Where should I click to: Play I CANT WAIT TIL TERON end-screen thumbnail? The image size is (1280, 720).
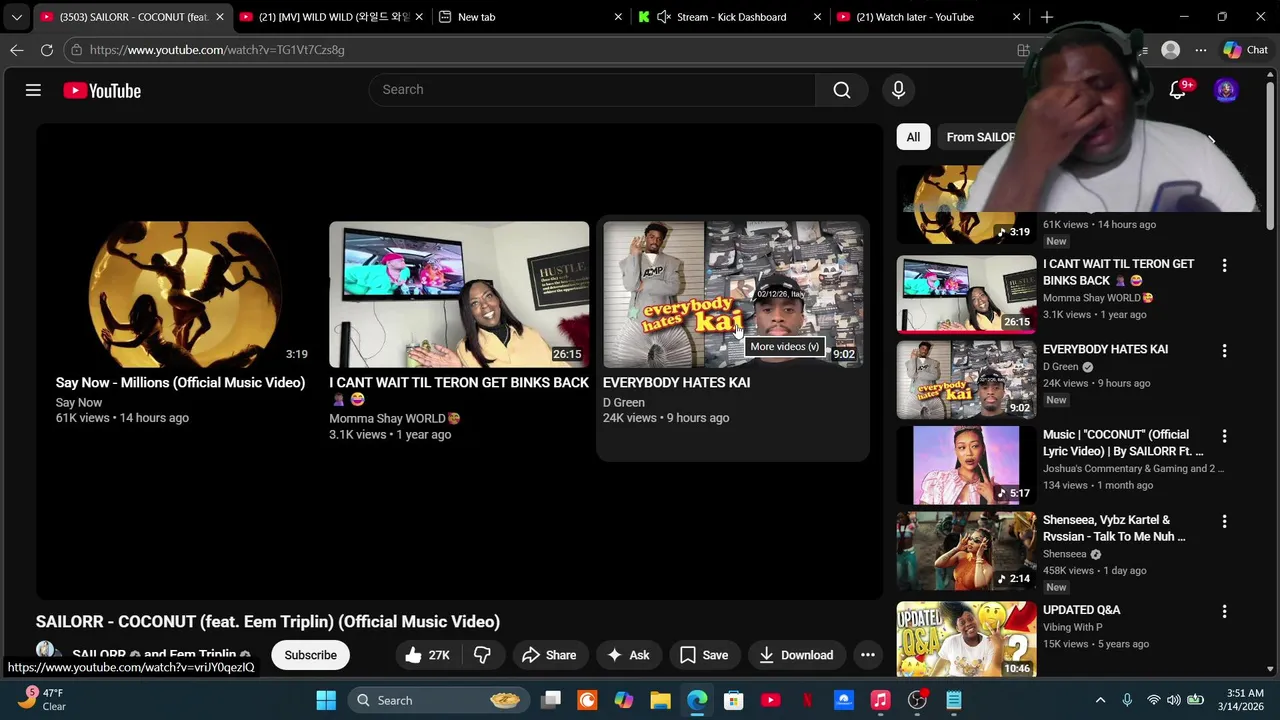point(459,295)
